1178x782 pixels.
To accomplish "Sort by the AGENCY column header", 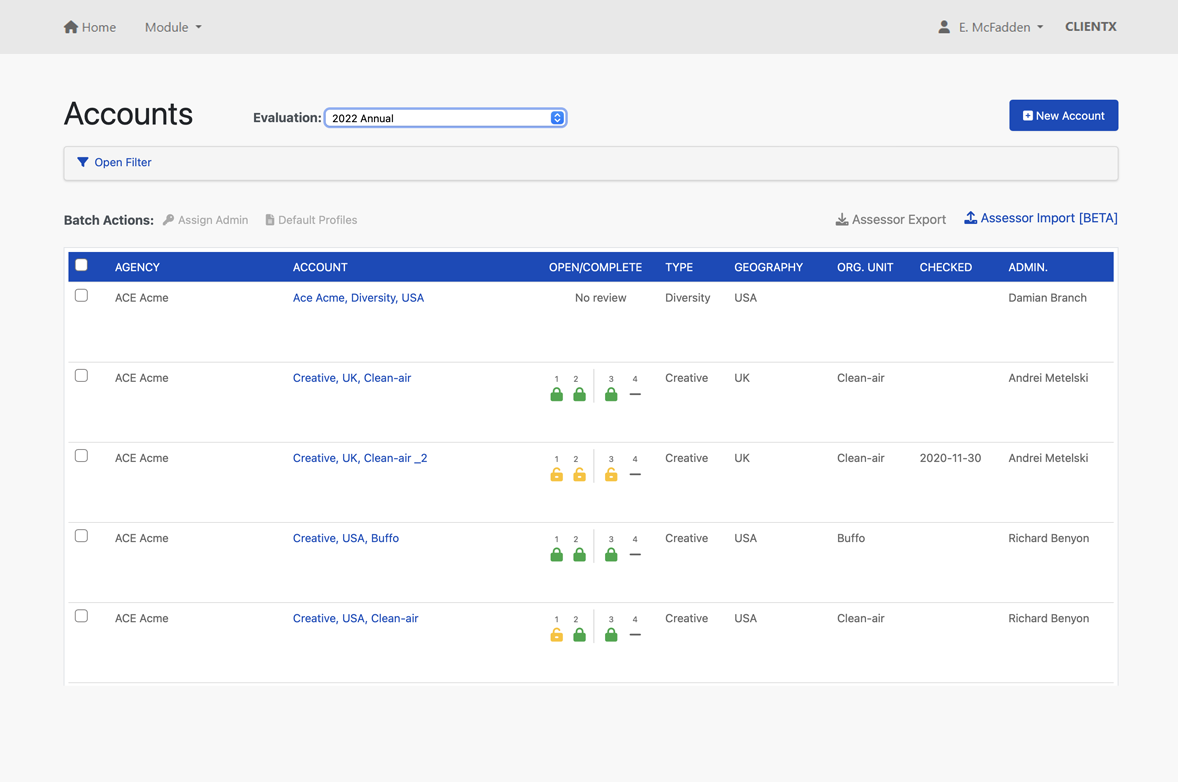I will click(x=137, y=267).
